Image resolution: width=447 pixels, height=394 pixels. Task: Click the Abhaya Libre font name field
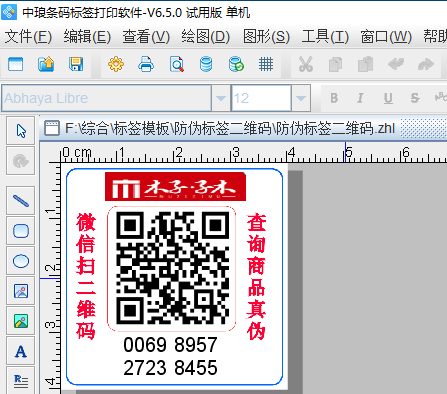pyautogui.click(x=106, y=98)
